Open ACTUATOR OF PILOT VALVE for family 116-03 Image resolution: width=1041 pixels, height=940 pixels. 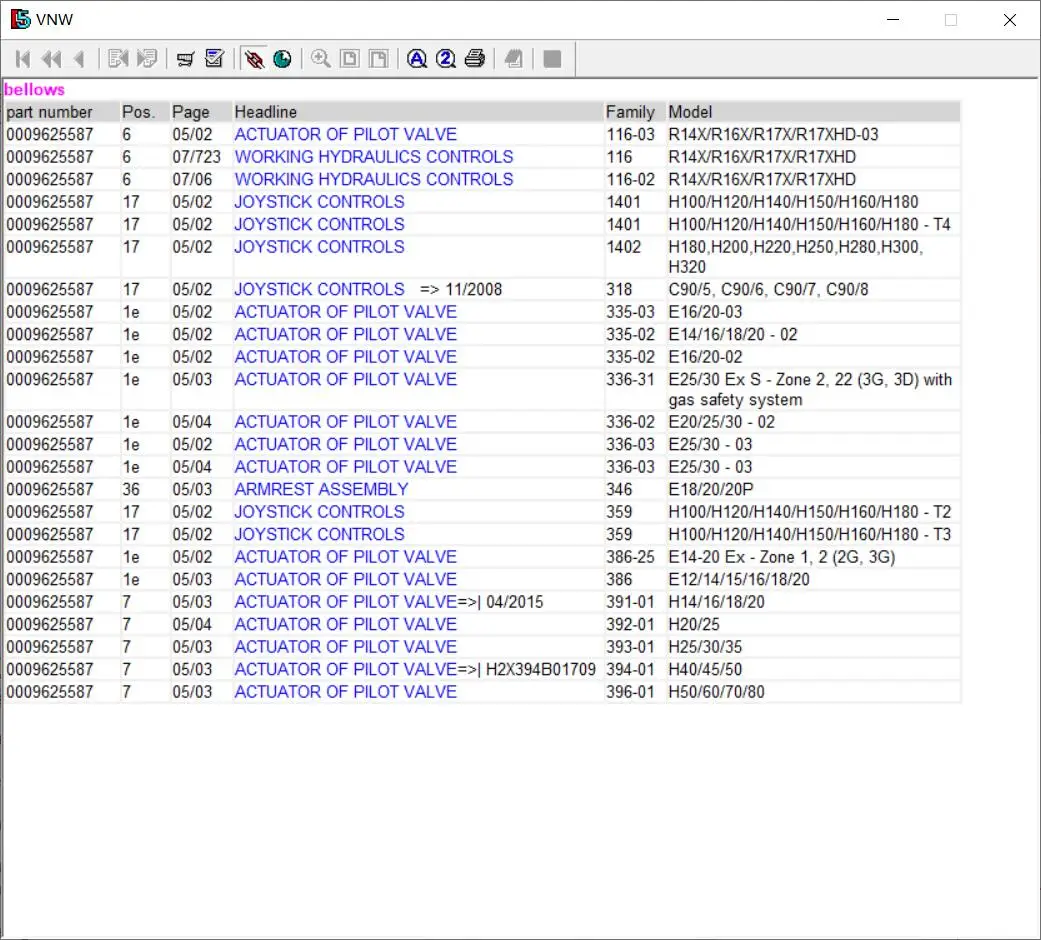pyautogui.click(x=345, y=134)
